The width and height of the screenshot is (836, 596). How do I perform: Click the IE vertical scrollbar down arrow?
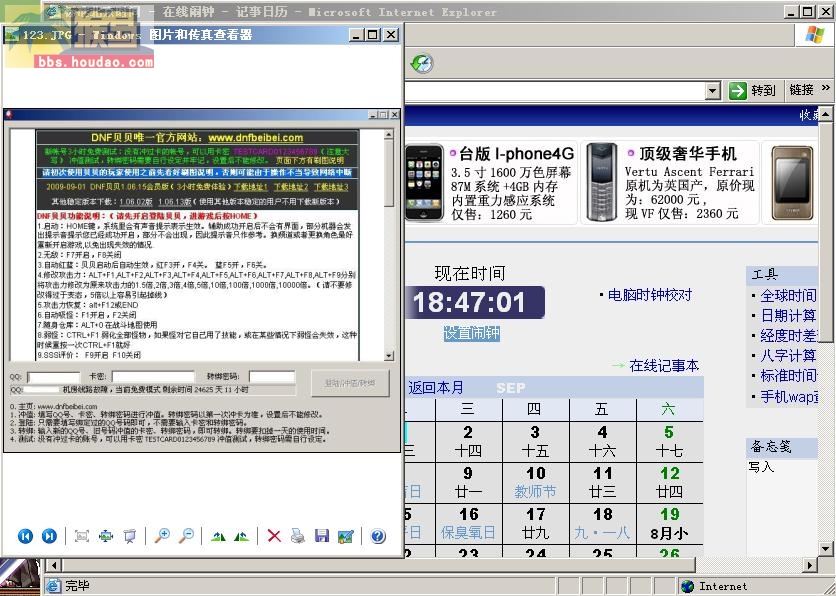pos(825,548)
